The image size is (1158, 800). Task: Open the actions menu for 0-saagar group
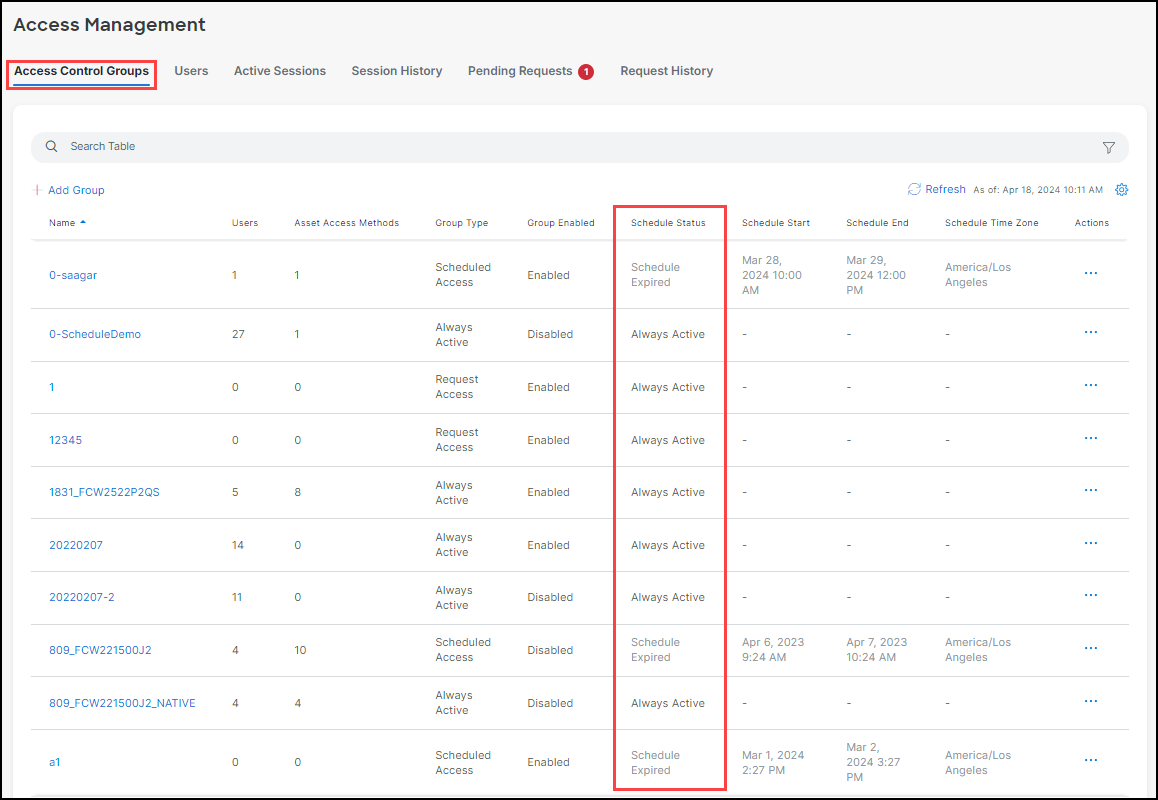point(1090,271)
